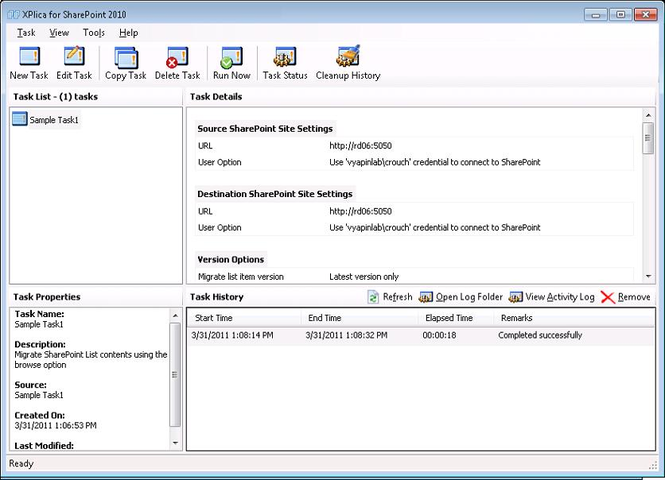This screenshot has height=480, width=665.
Task: Click the Description text in Task Properties
Action: click(91, 360)
